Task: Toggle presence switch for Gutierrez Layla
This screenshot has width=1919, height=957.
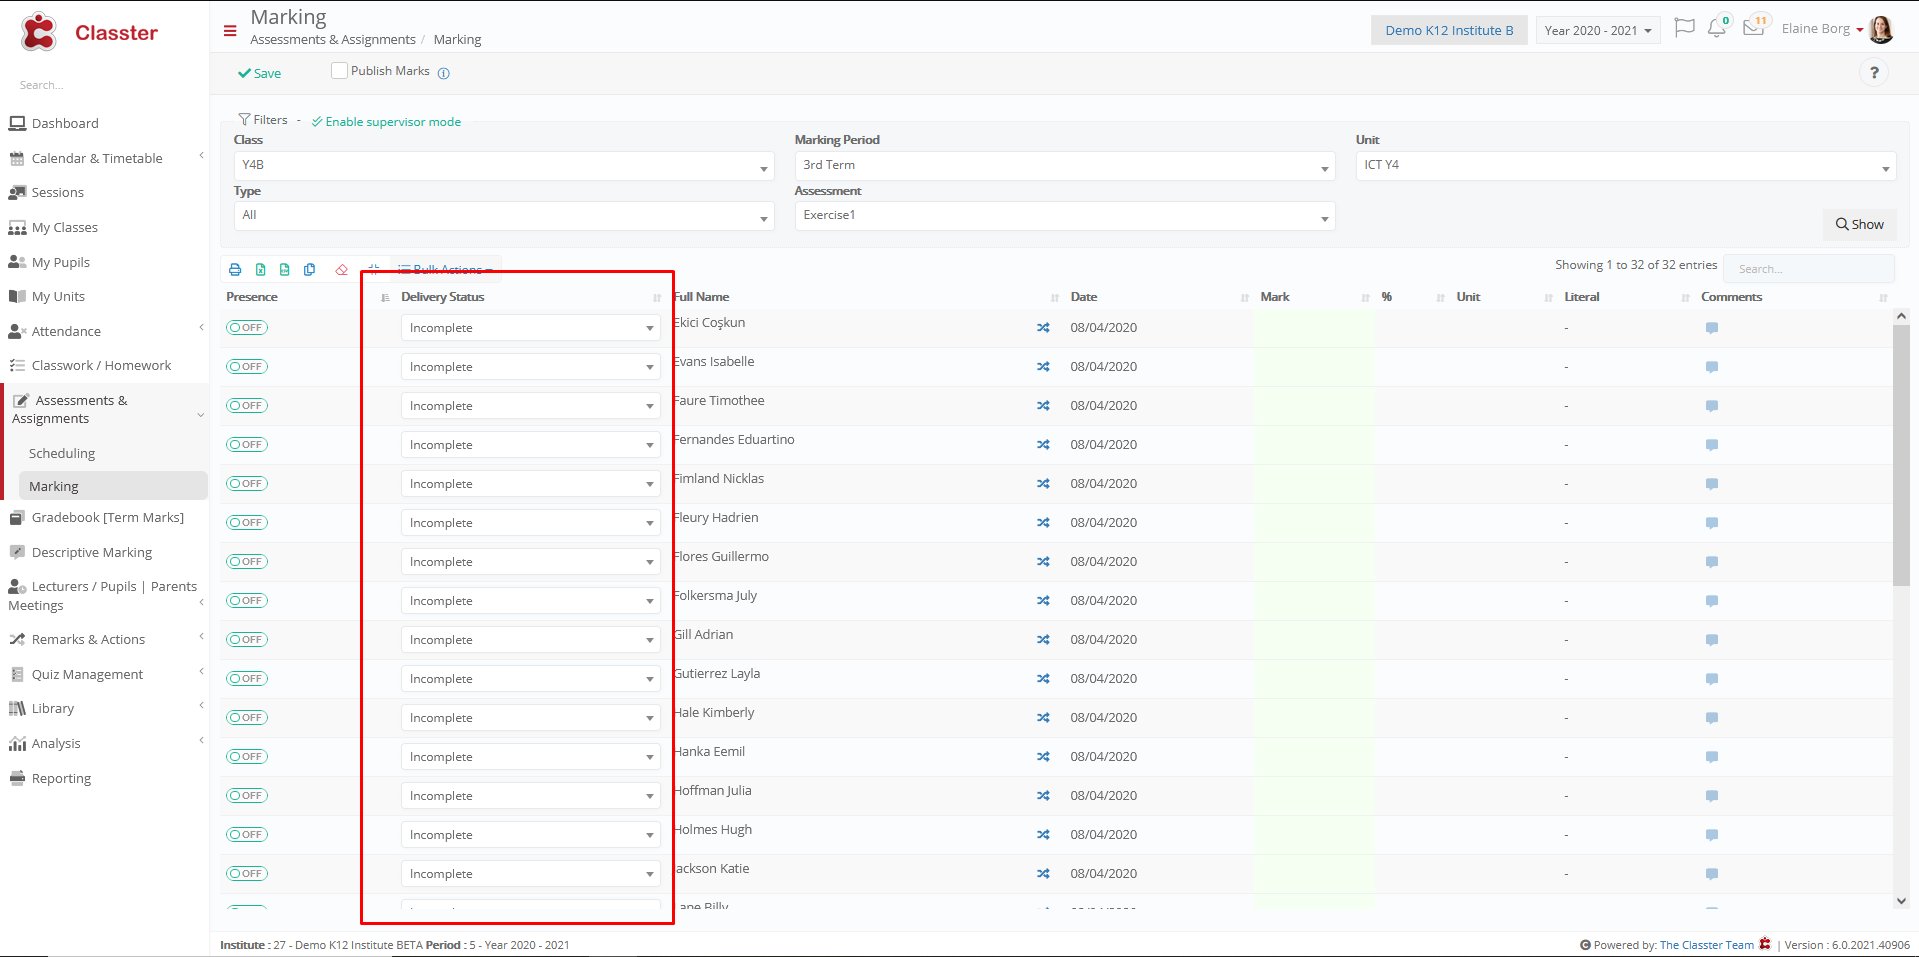Action: (x=247, y=679)
